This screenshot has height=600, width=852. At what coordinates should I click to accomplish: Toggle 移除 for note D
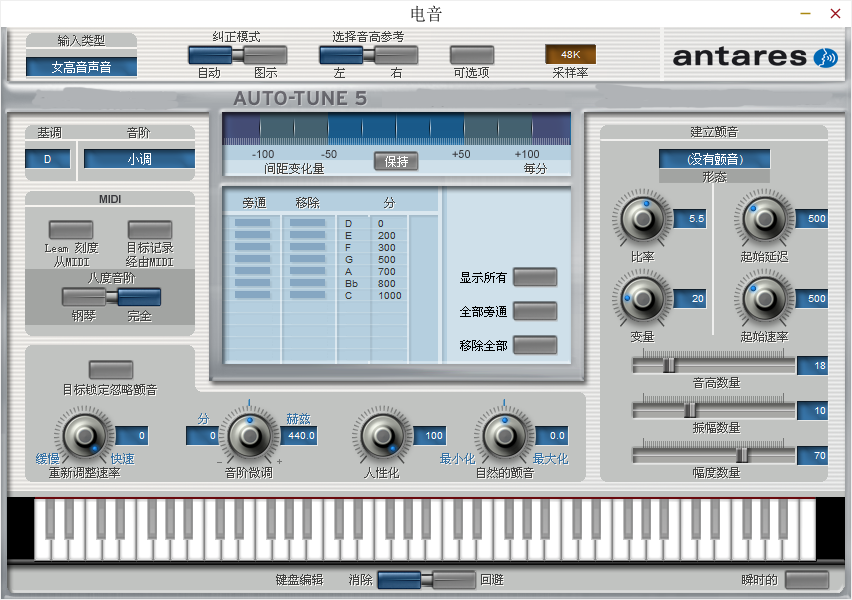click(x=308, y=223)
